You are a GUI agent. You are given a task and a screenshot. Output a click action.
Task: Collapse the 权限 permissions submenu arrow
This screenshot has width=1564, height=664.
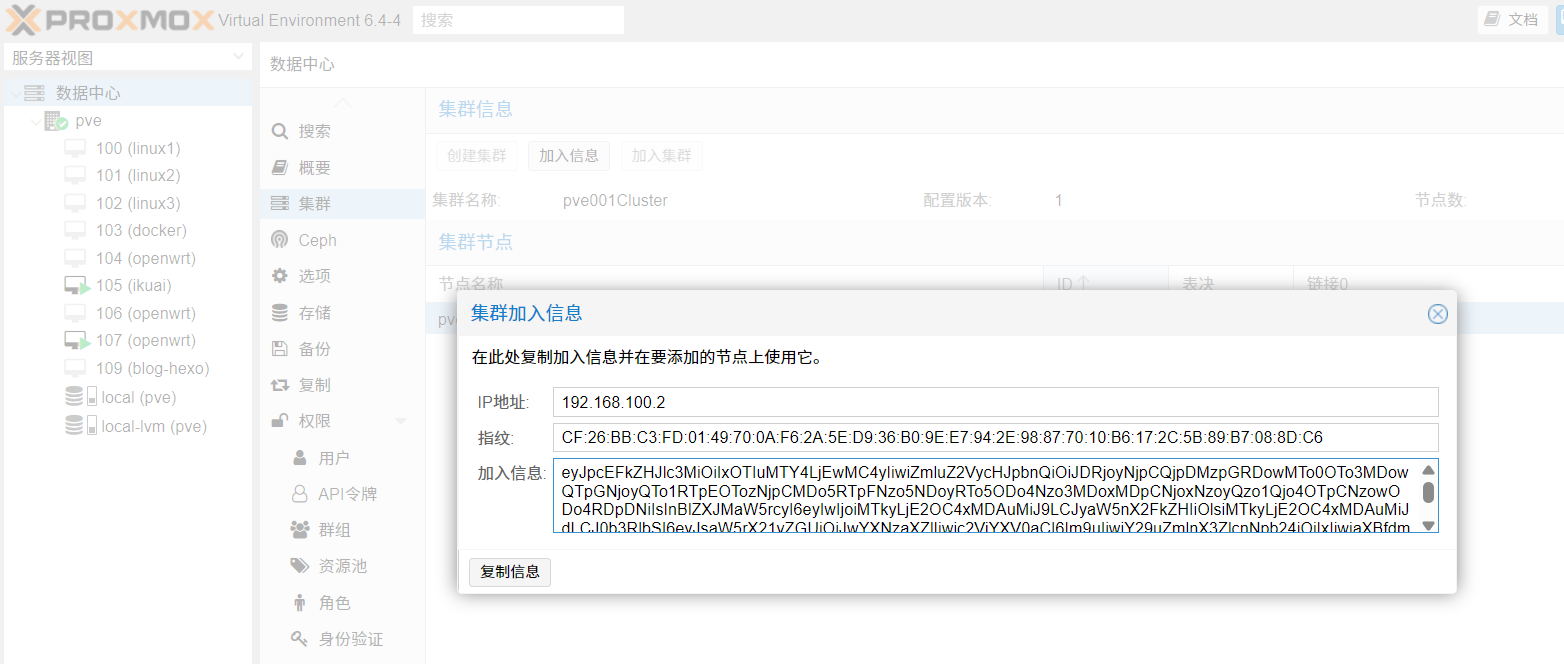400,421
